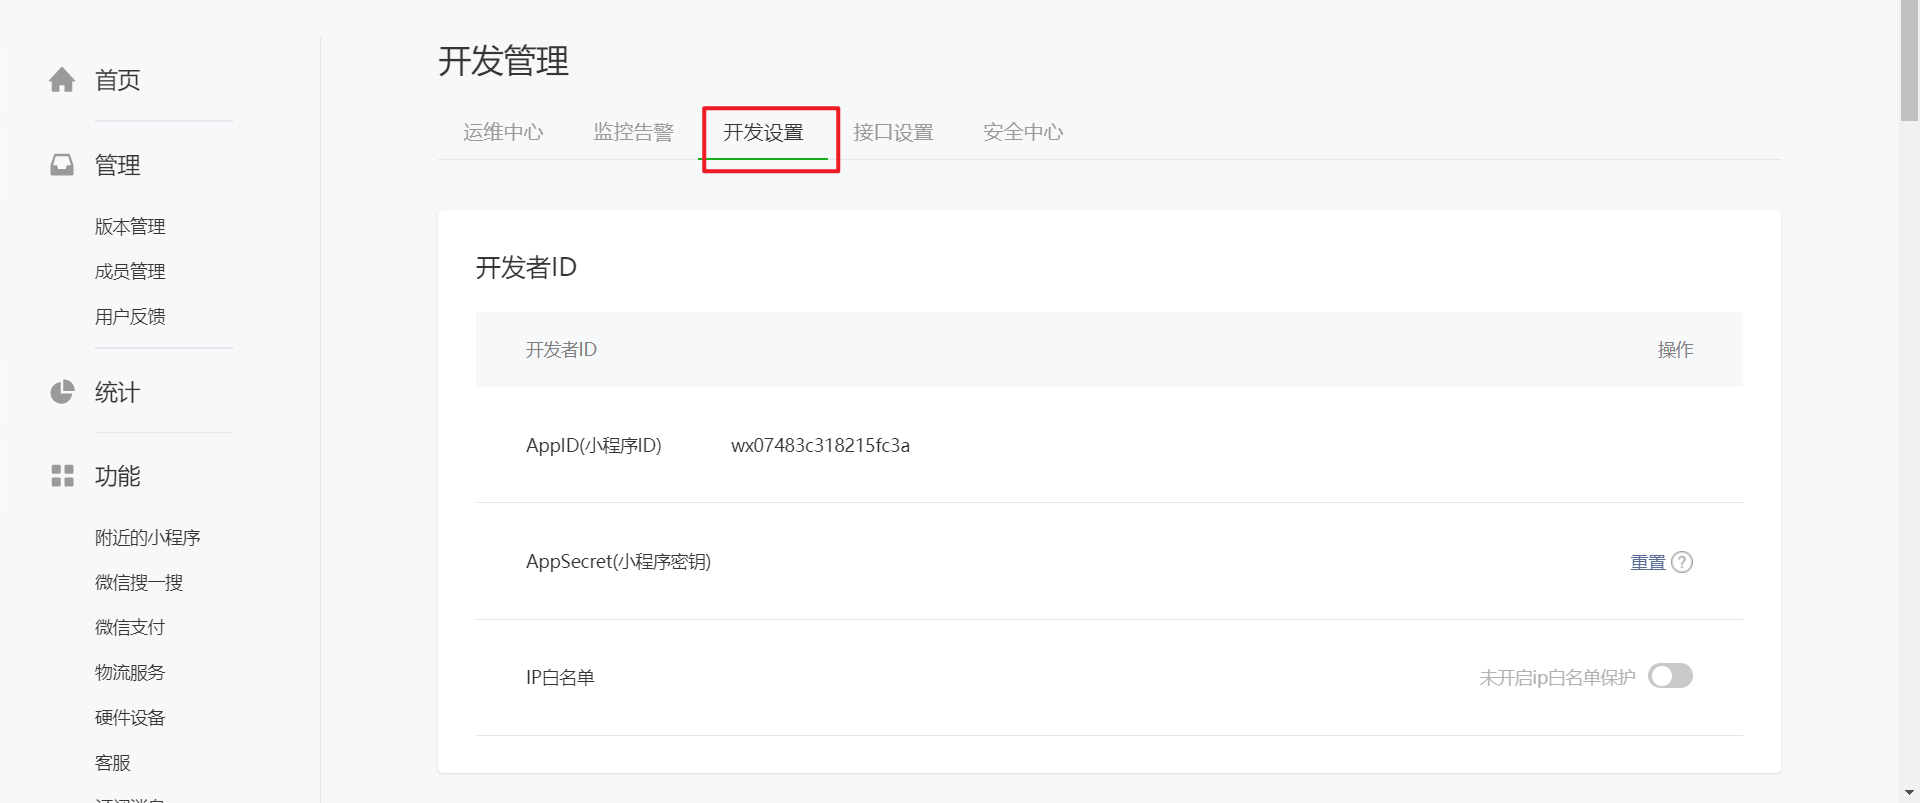Select the 开发设置 tab
This screenshot has height=803, width=1920.
pyautogui.click(x=763, y=132)
